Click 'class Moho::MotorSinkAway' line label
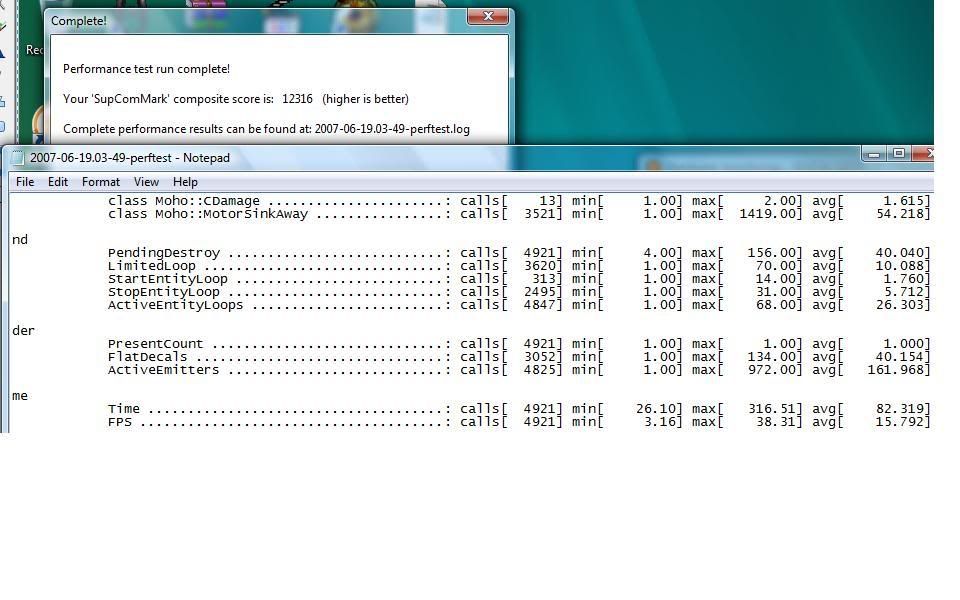 coord(208,214)
